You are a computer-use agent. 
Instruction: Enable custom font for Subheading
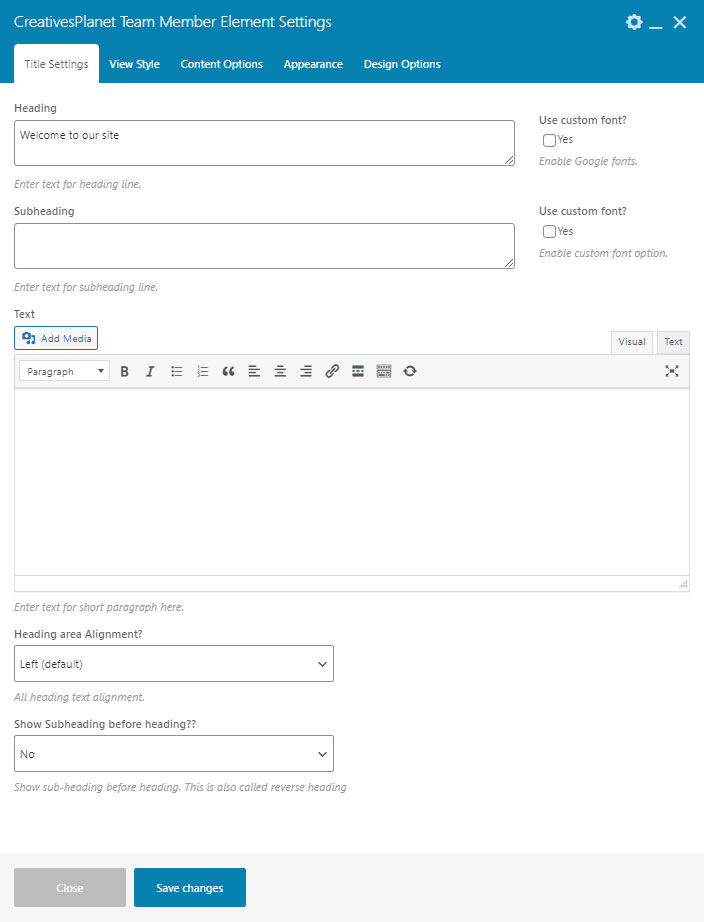[549, 232]
